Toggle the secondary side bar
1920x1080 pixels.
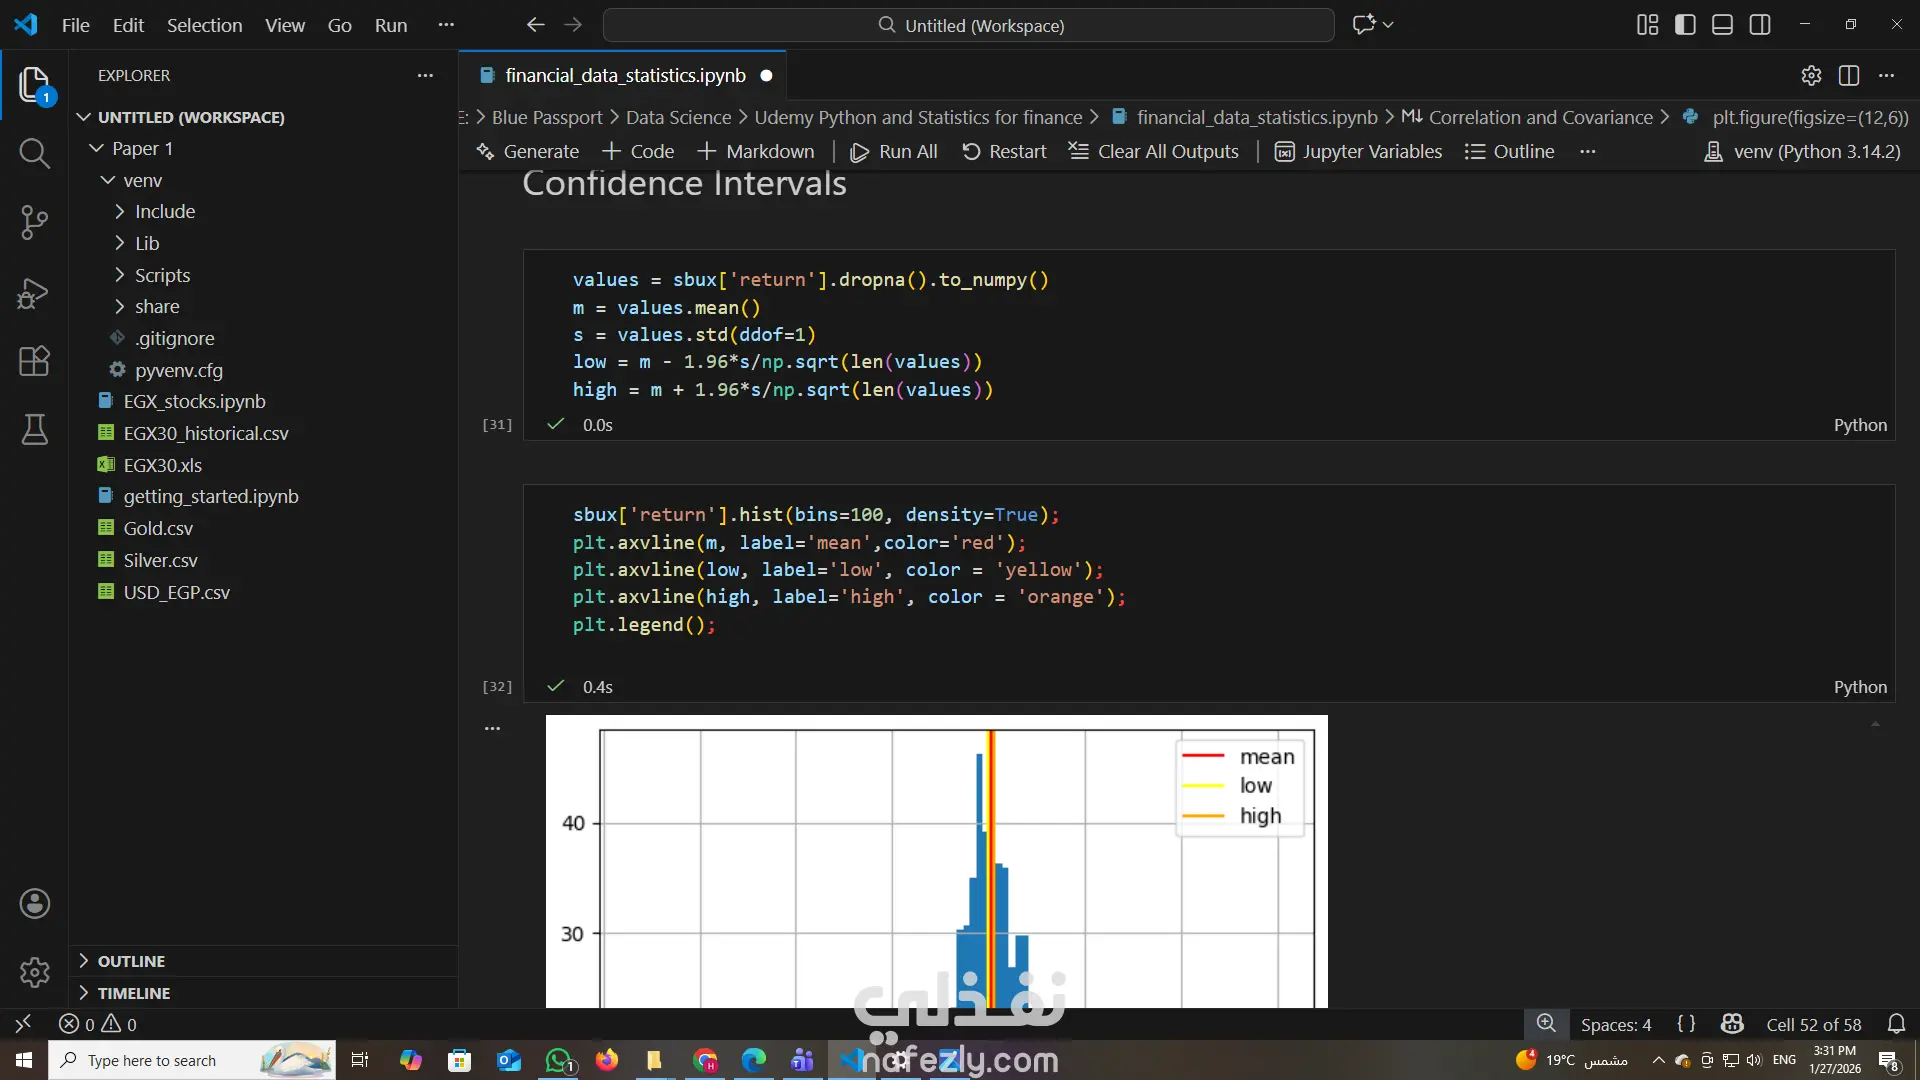1760,25
